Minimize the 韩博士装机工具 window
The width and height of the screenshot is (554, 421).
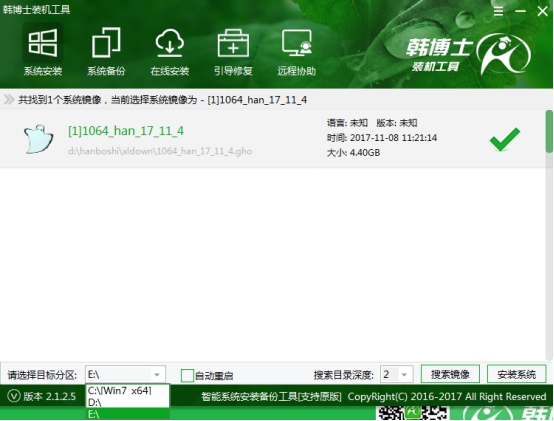(x=520, y=11)
